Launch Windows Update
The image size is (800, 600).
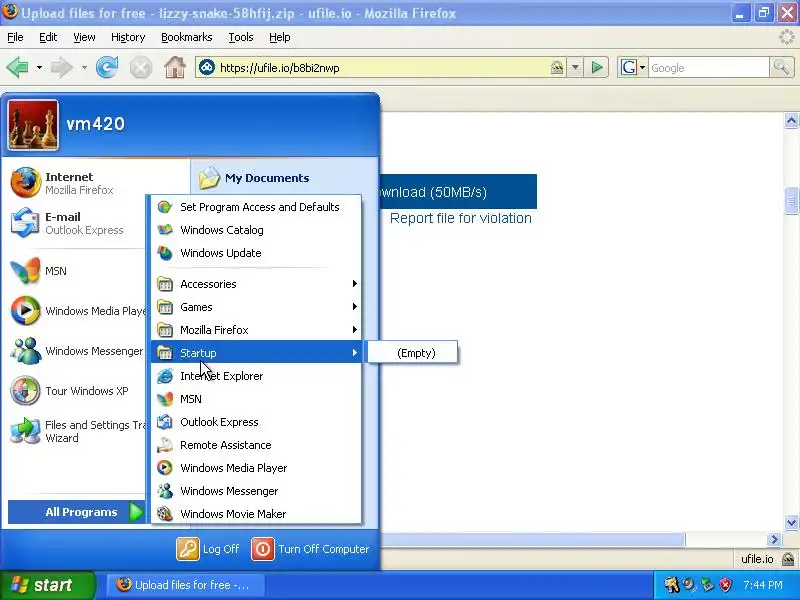[x=256, y=253]
